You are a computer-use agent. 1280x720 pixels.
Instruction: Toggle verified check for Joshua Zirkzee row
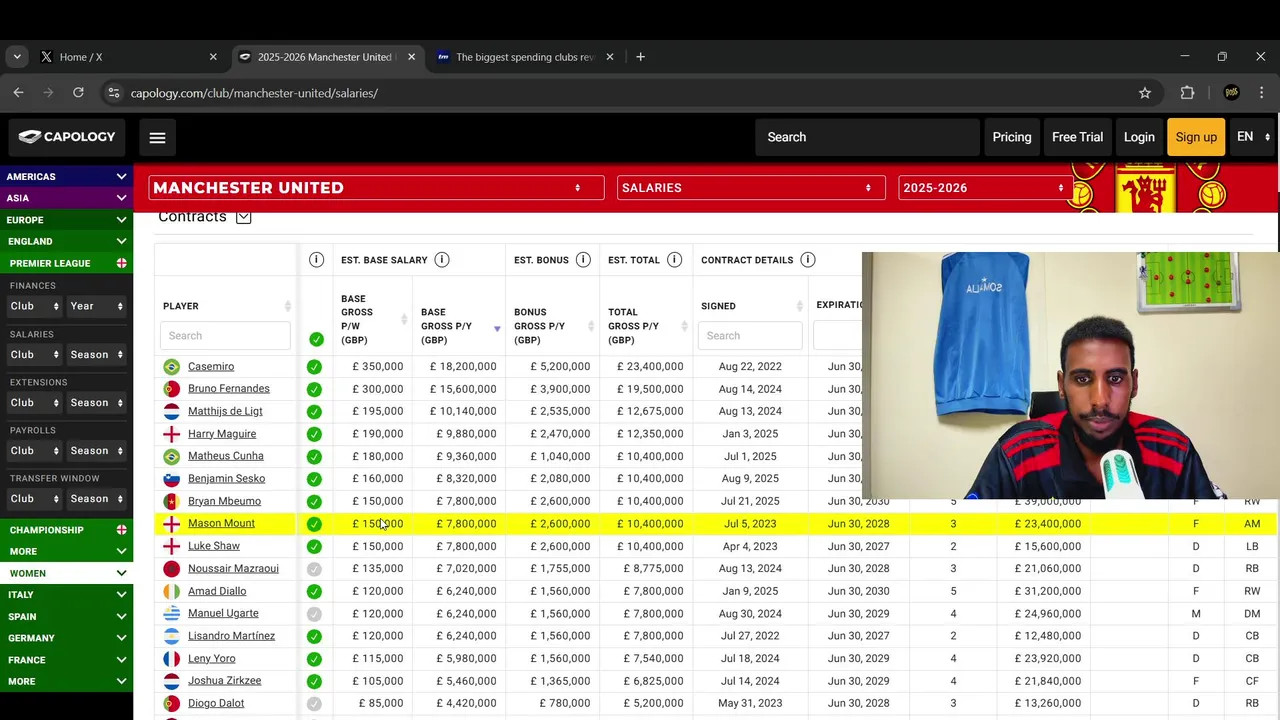[314, 681]
